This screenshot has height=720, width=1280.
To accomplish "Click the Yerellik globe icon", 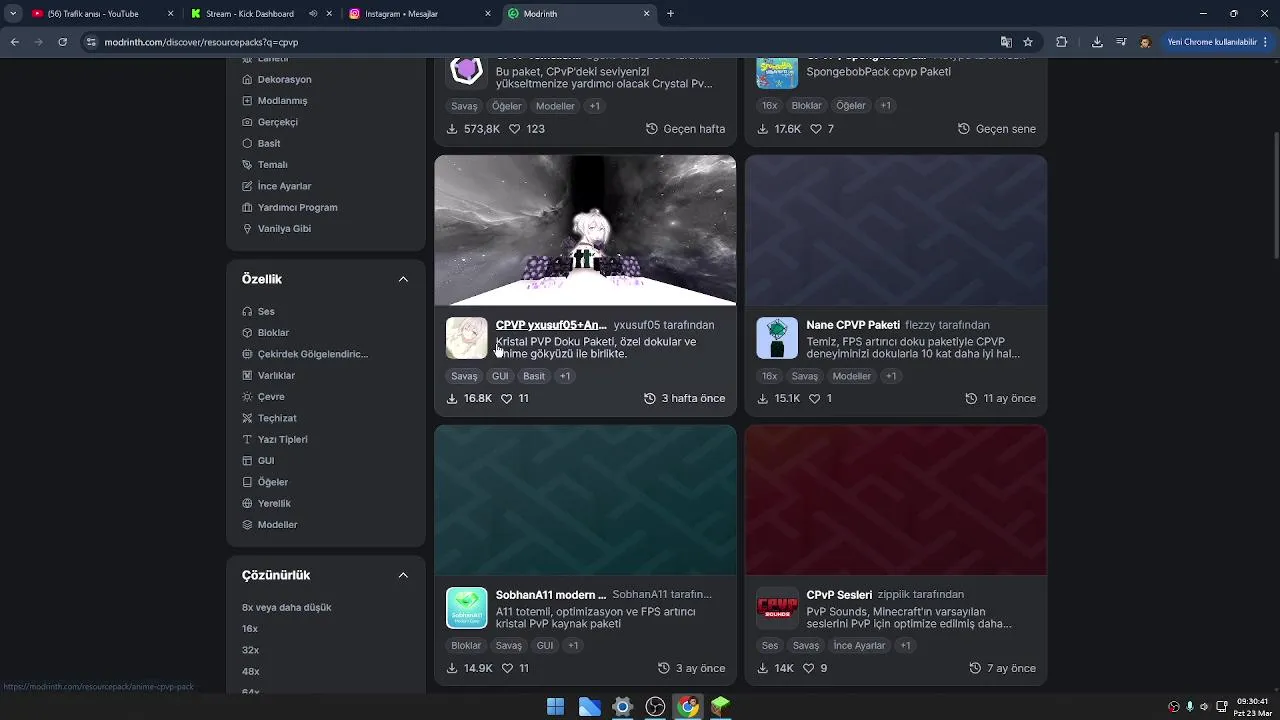I will (247, 503).
